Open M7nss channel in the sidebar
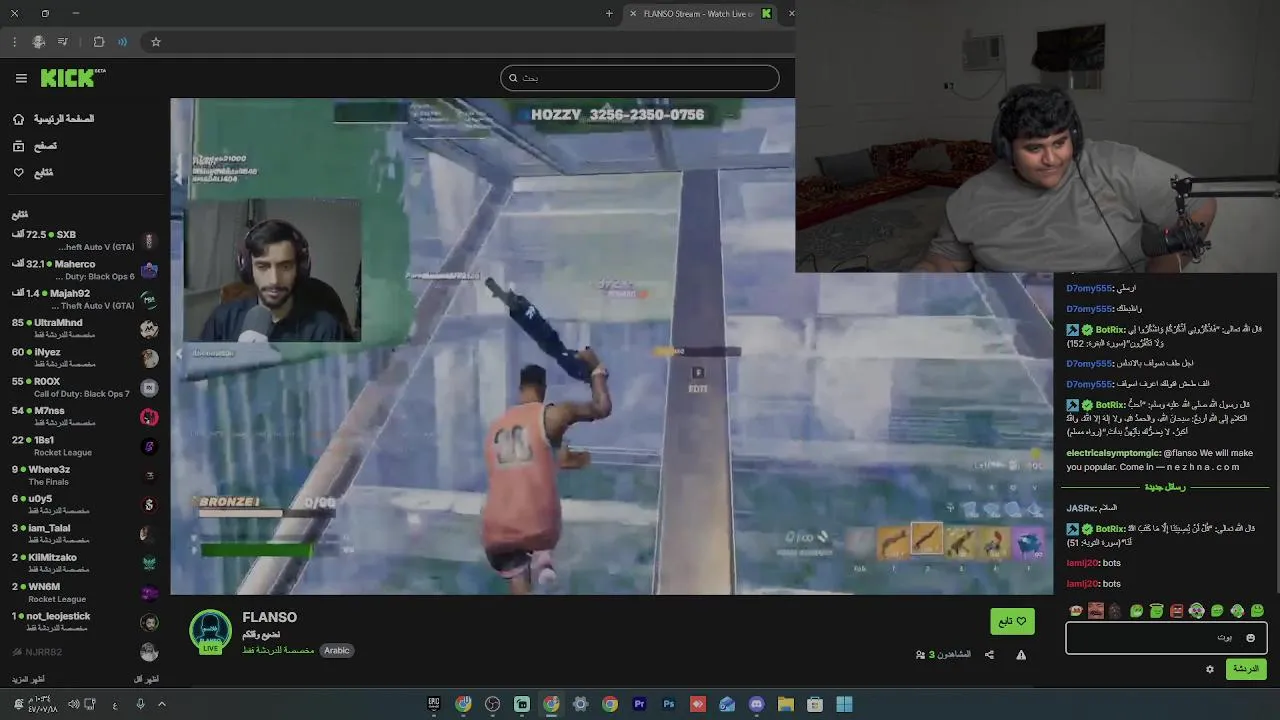This screenshot has height=720, width=1280. point(83,416)
